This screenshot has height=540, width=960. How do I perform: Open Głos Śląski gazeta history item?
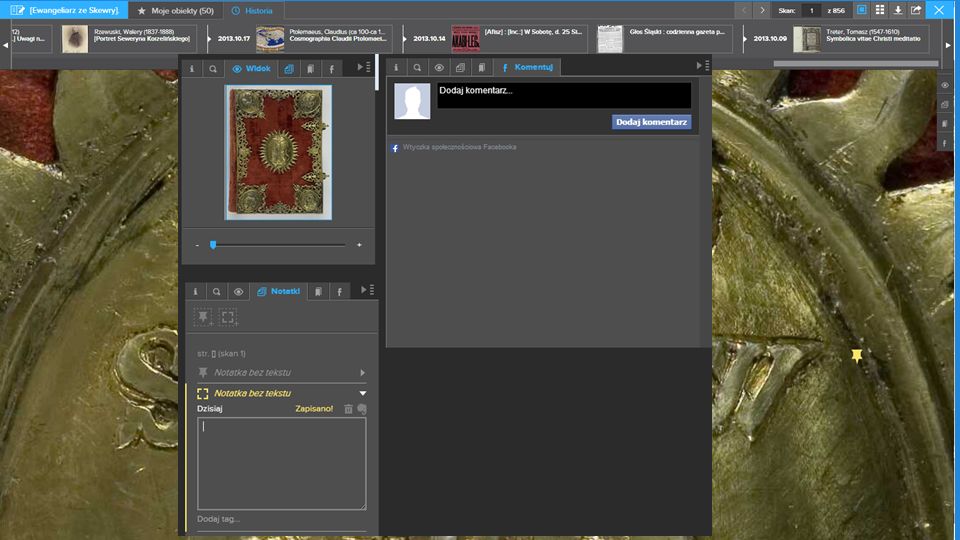point(664,39)
